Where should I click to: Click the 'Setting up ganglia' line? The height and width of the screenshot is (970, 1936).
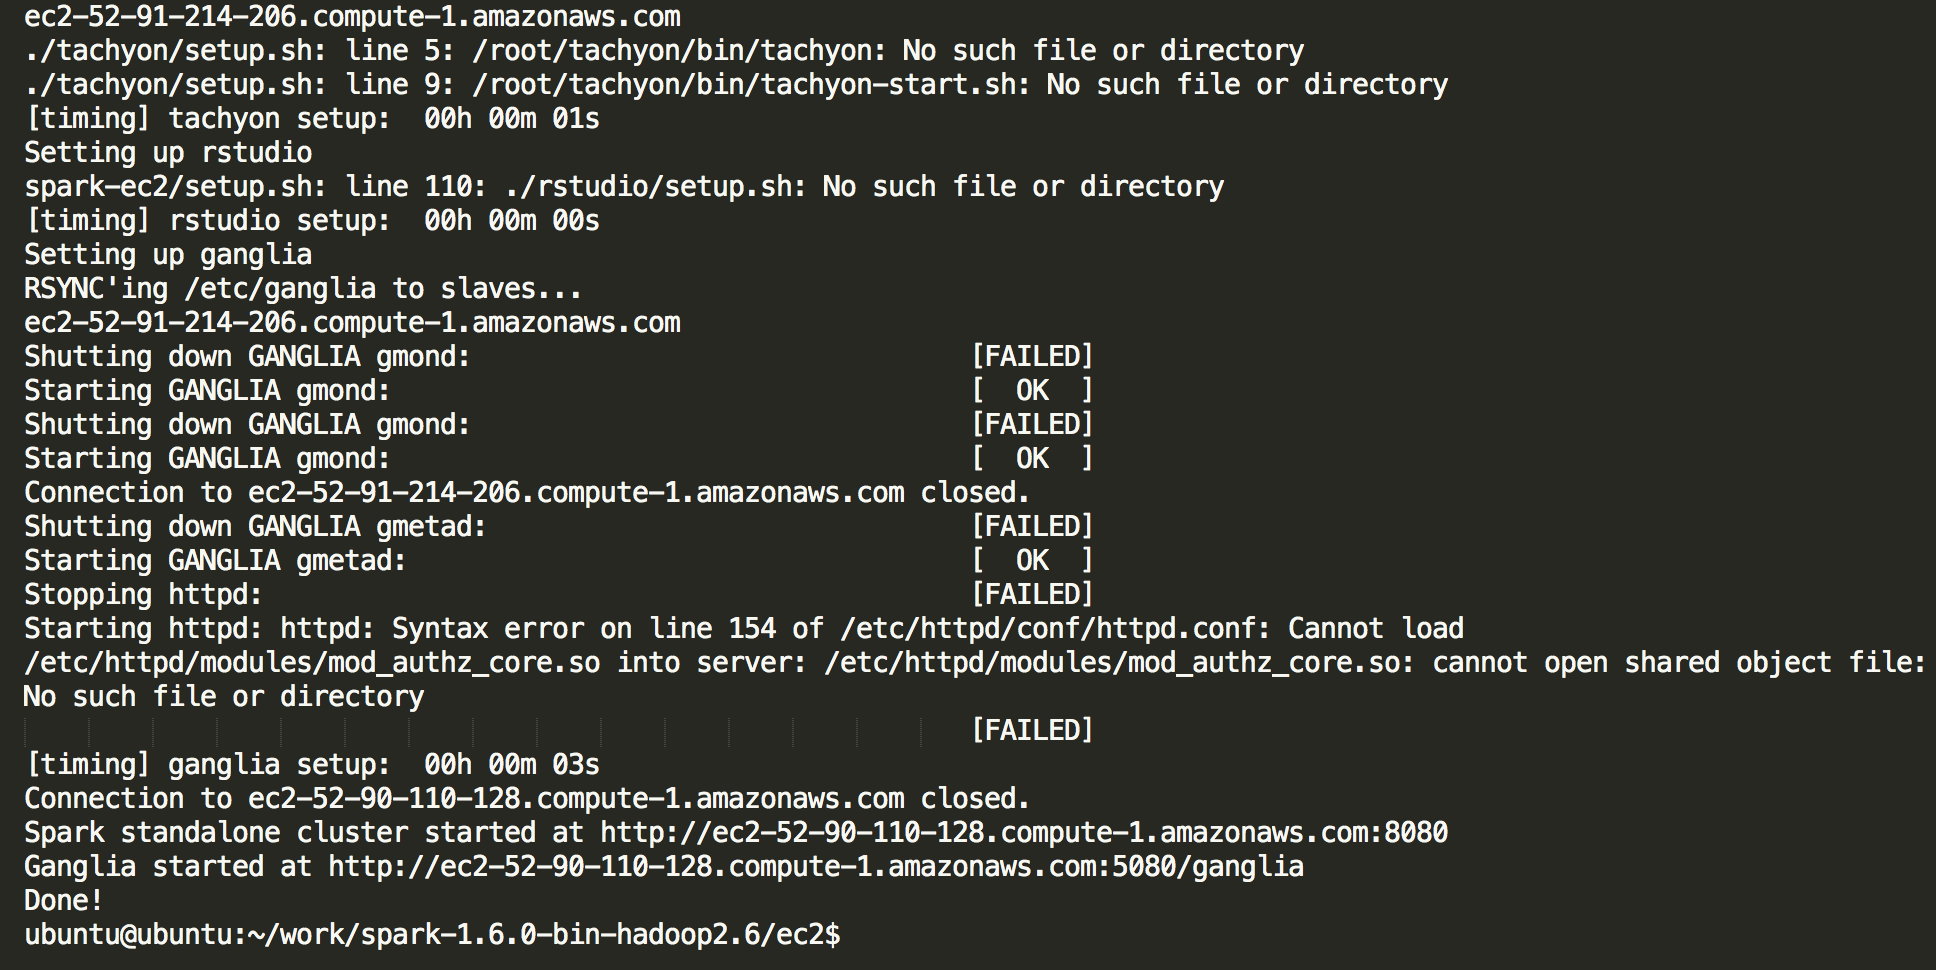[168, 255]
